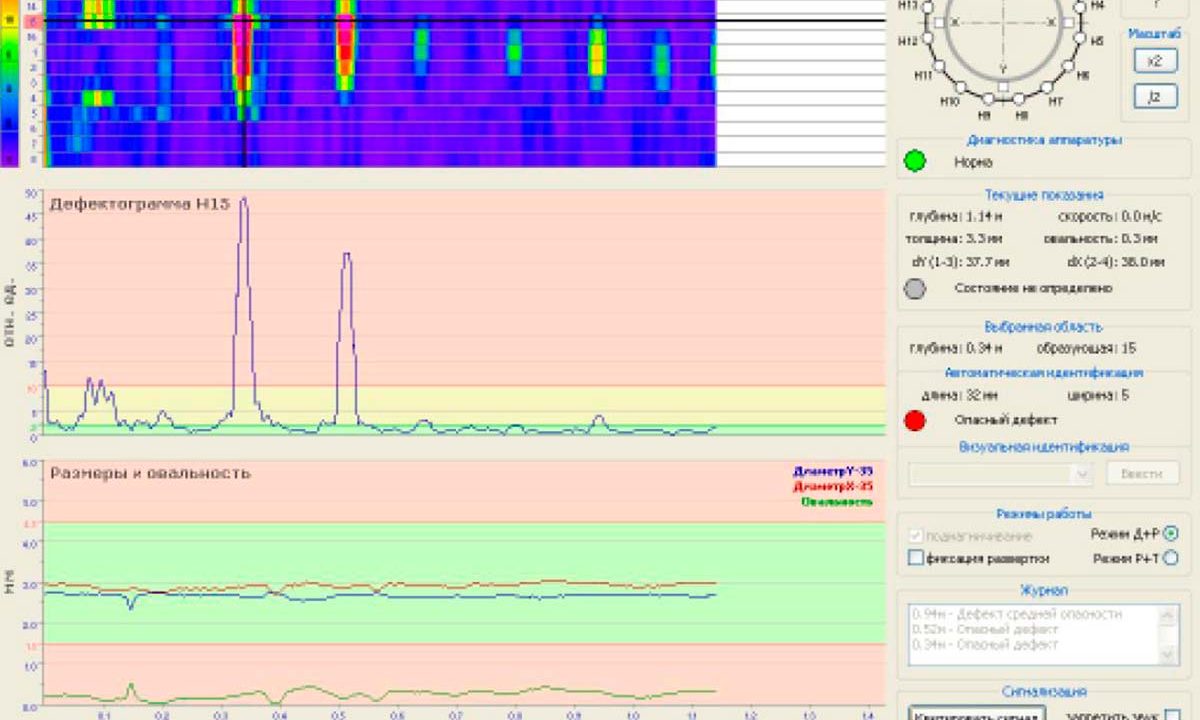The height and width of the screenshot is (720, 1200).
Task: Click the tallest peak in the H15 defectogram
Action: point(243,200)
